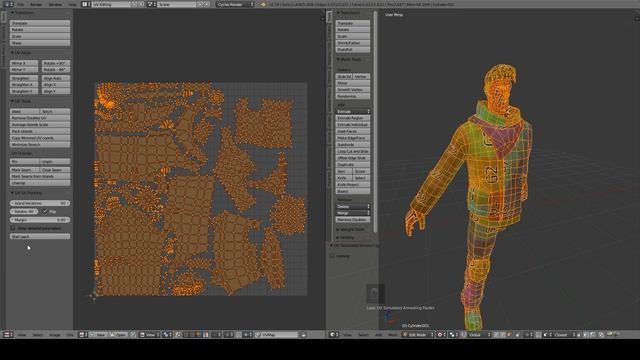Screen dimensions: 640x360
Task: Expand the Weight Tools panel
Action: click(351, 229)
